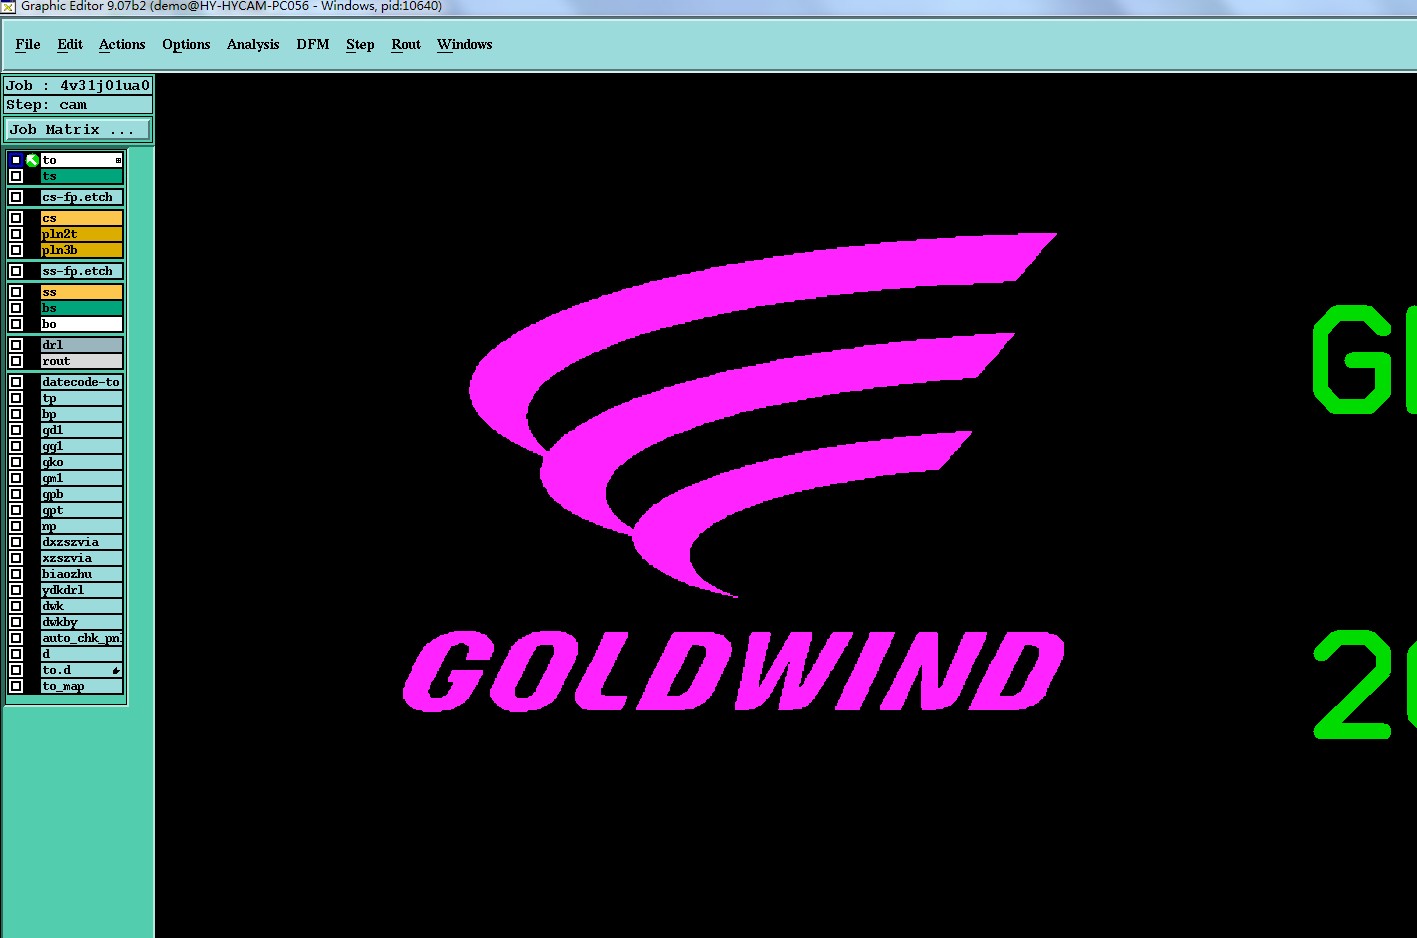Select layer name cs-fp.etch
1417x938 pixels.
82,197
